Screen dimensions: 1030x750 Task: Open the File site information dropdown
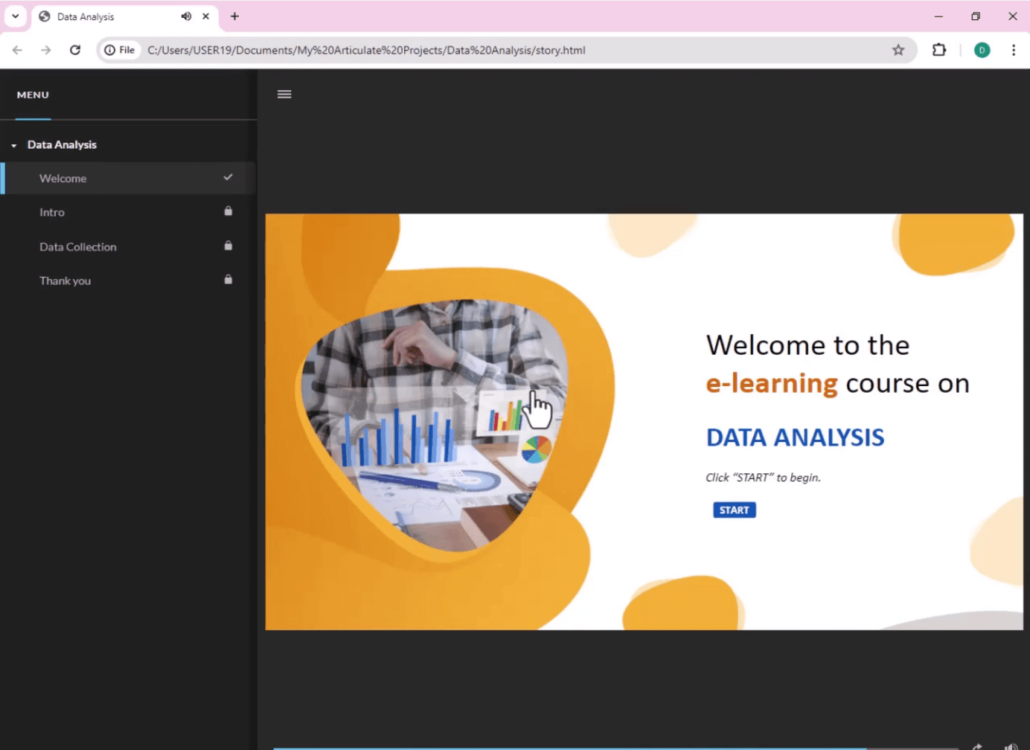119,49
